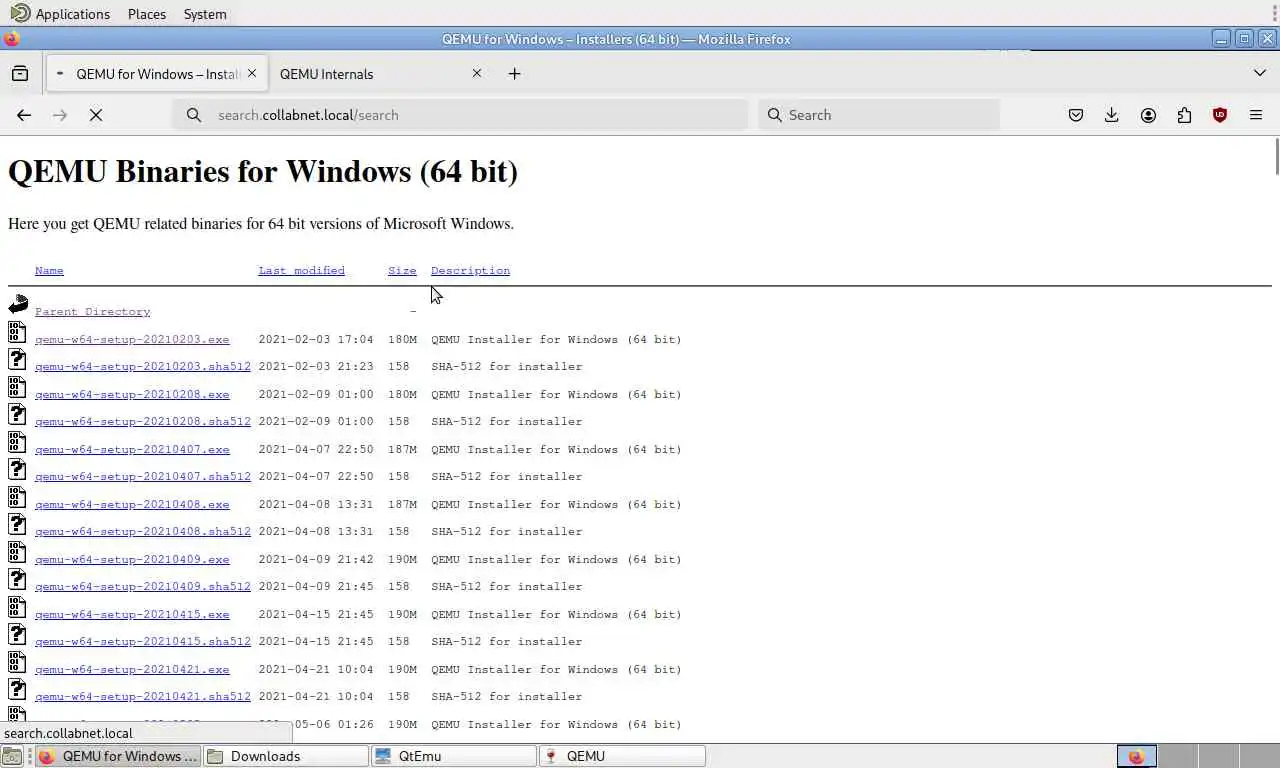
Task: Click the page vertical scrollbar thumb
Action: coord(1276,157)
